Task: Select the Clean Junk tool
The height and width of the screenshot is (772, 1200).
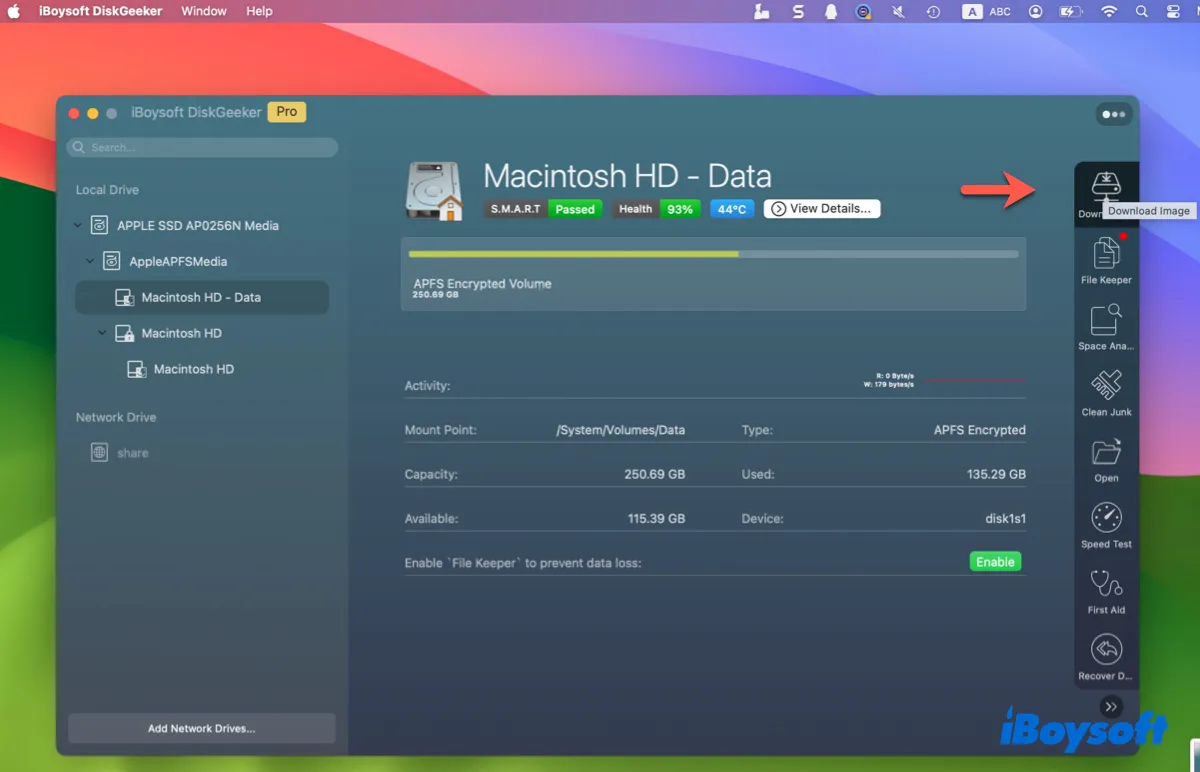Action: pos(1106,392)
